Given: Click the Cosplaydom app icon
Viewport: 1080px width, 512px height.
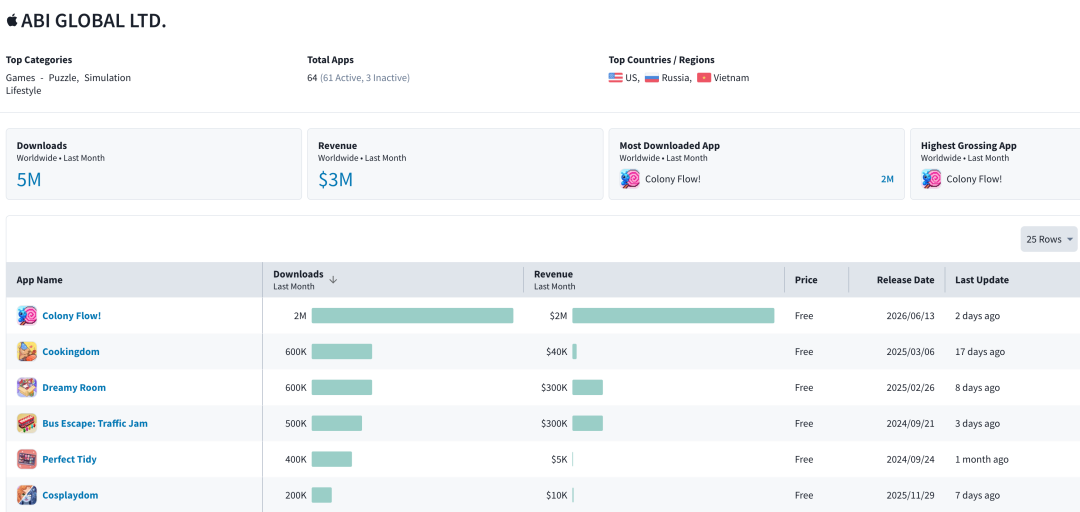Looking at the screenshot, I should pos(27,495).
